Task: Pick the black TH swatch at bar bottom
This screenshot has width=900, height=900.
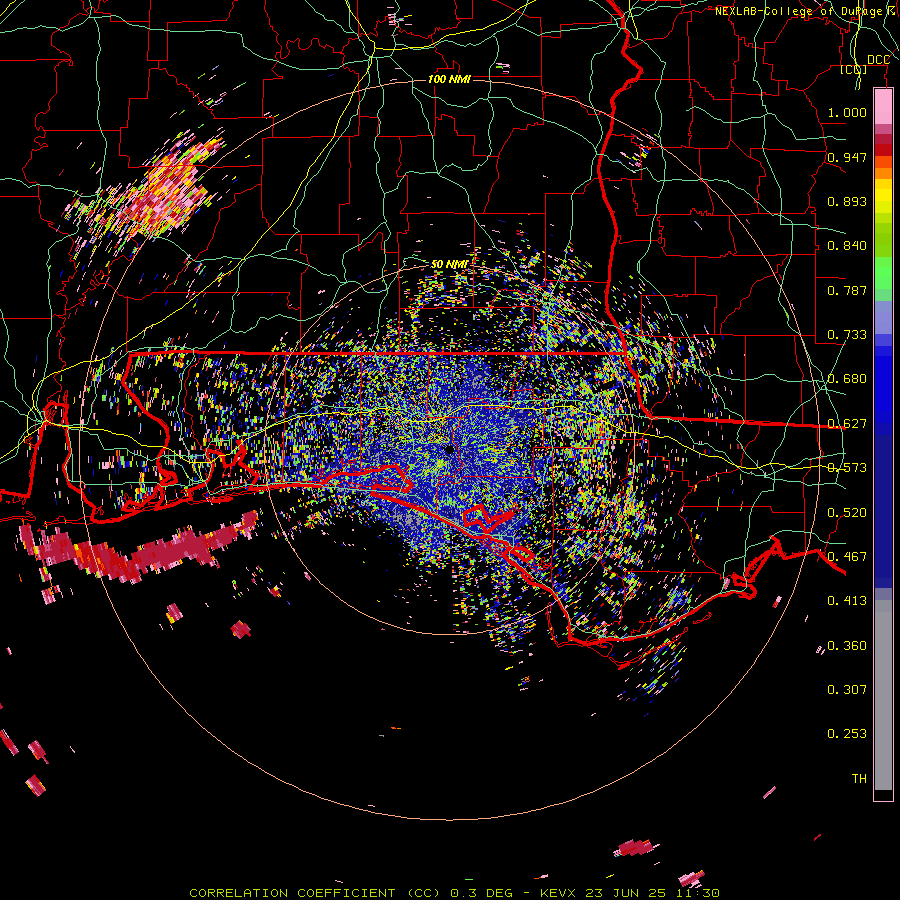Action: pos(883,794)
